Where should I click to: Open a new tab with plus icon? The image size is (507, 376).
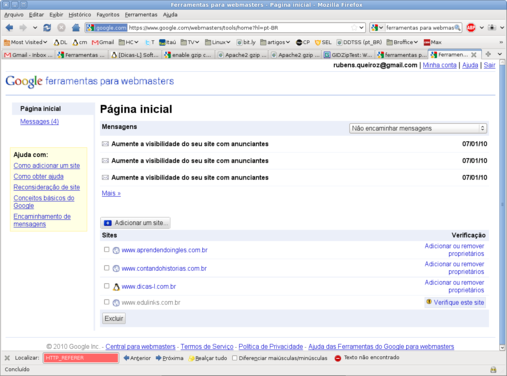[x=488, y=54]
